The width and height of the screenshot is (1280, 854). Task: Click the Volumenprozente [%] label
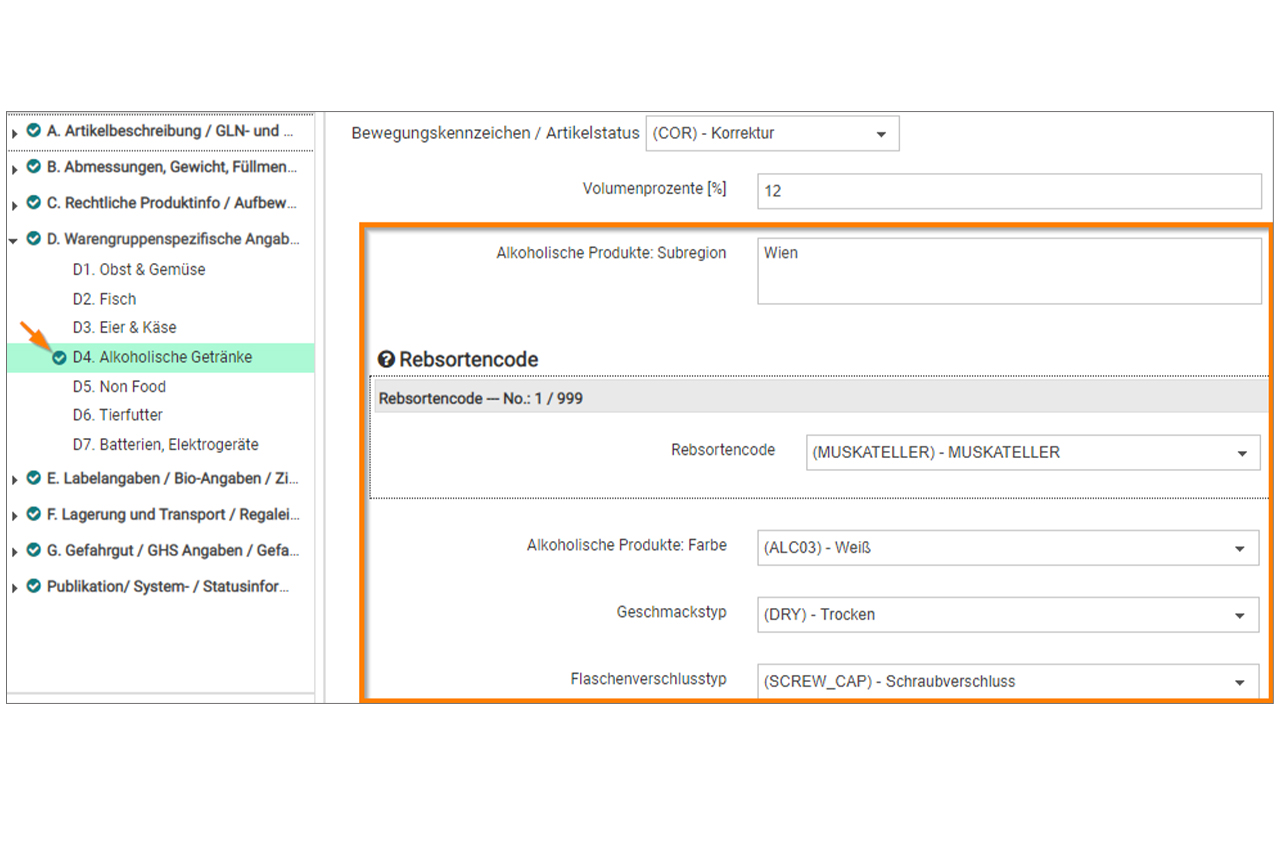pyautogui.click(x=655, y=188)
